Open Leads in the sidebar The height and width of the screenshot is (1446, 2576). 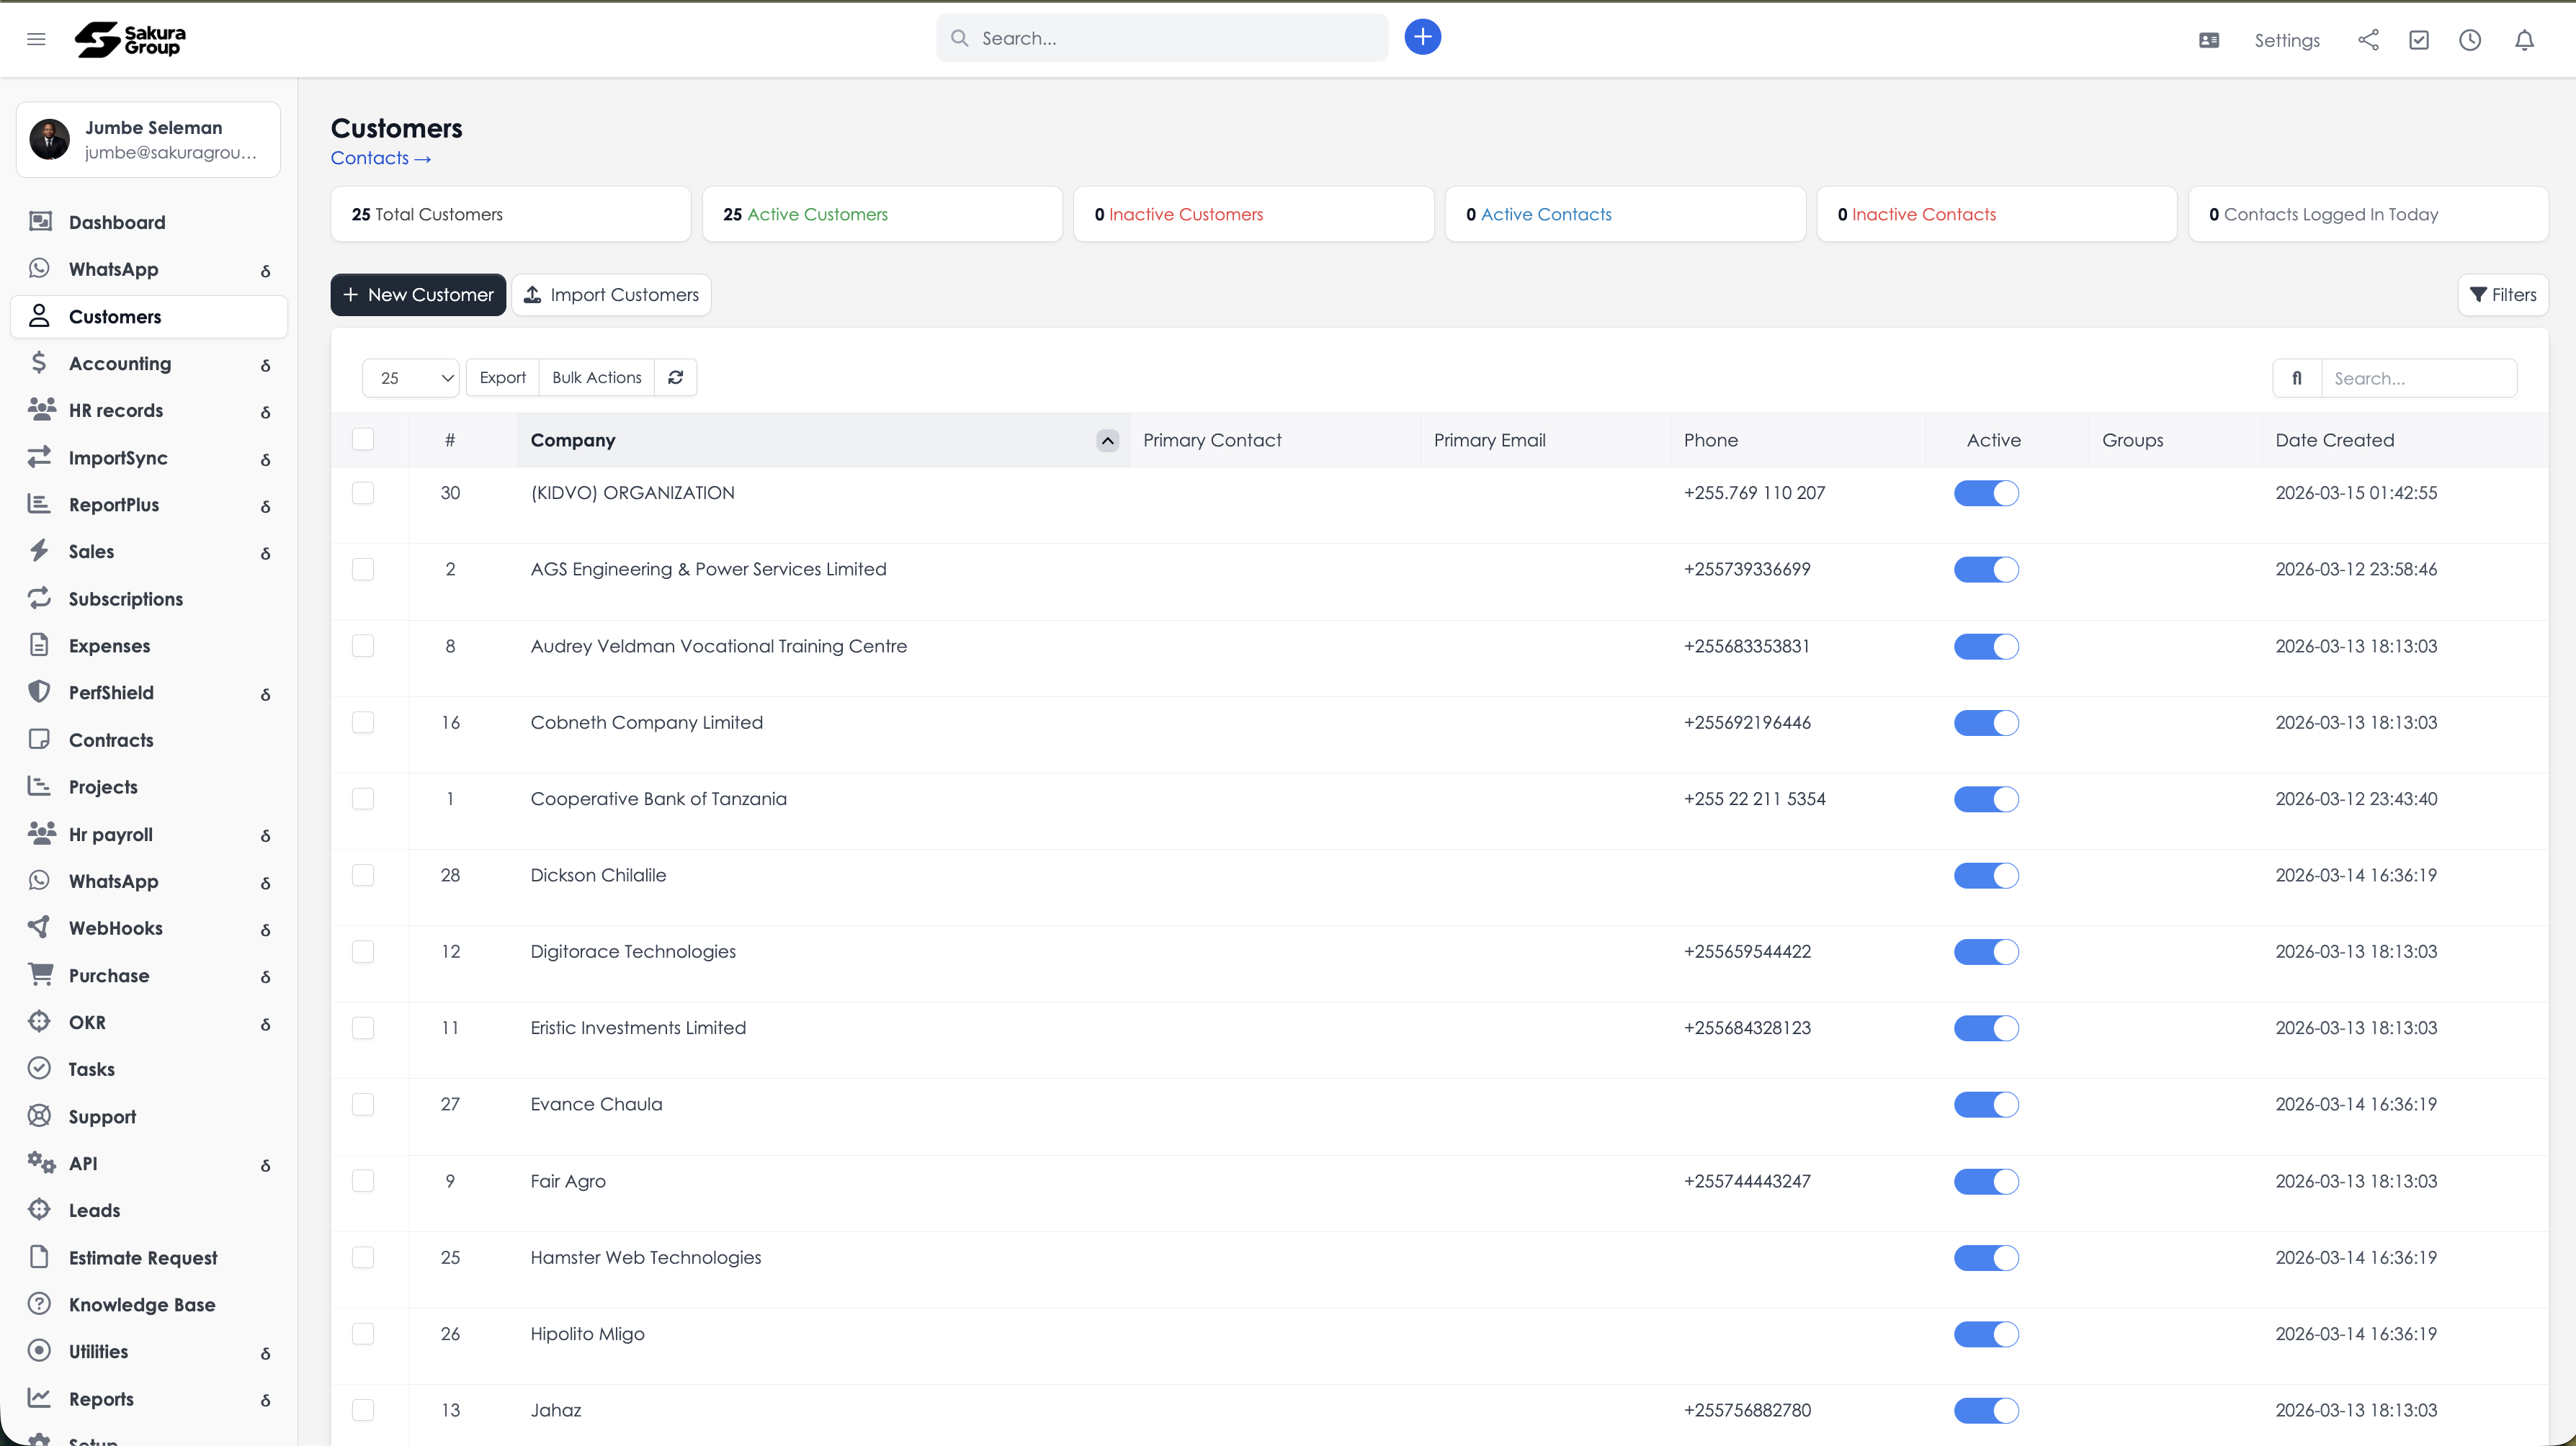pos(149,1210)
